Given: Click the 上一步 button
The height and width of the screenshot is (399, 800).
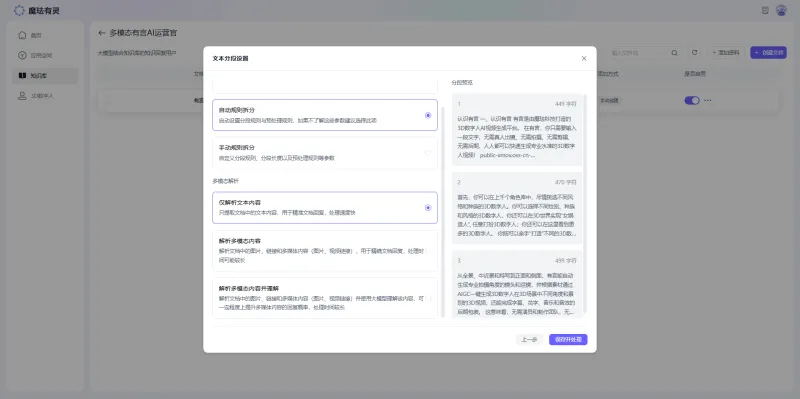Looking at the screenshot, I should click(529, 339).
